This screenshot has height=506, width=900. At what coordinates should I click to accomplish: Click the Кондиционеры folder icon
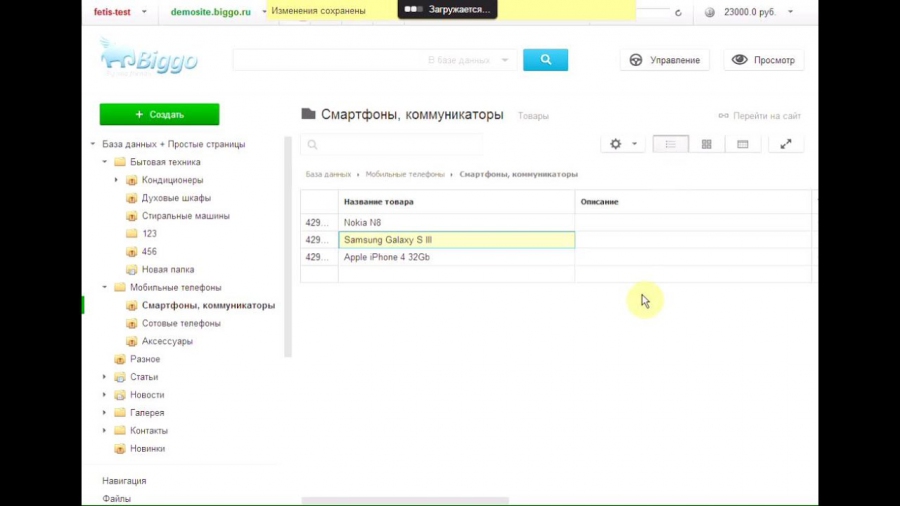click(131, 180)
